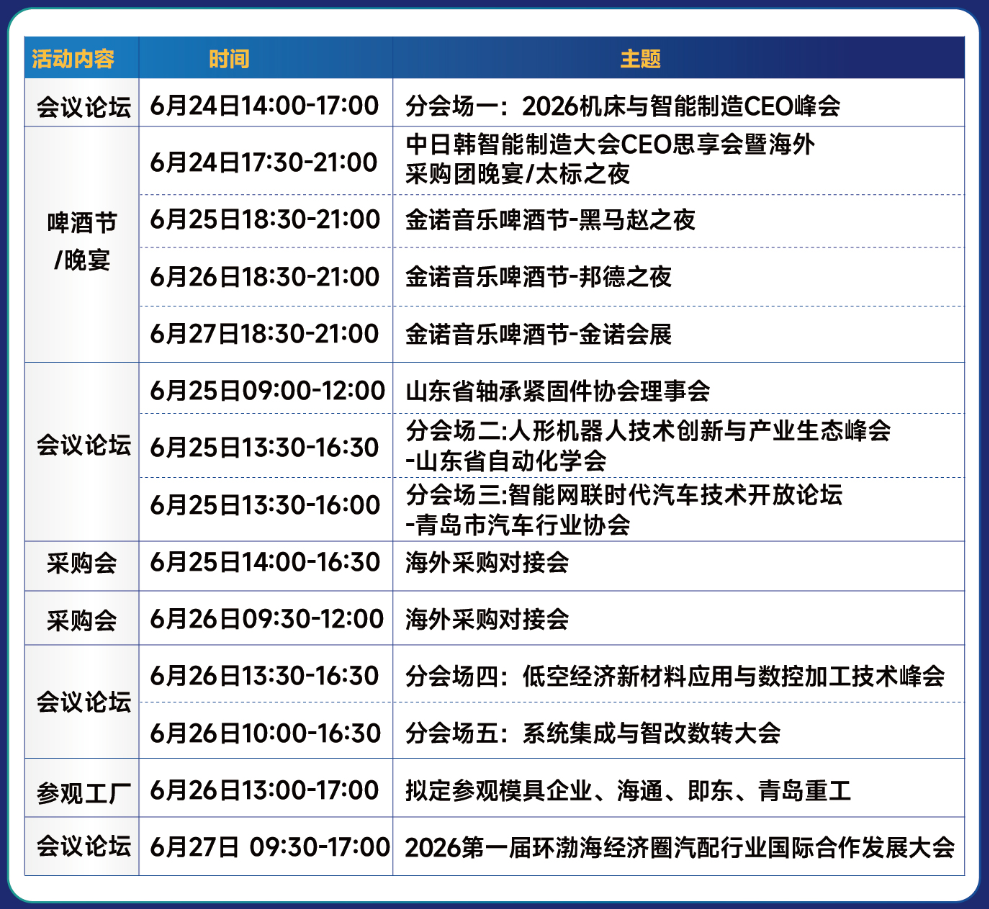
Task: Click the 6月25日14:00-16:30 time cell
Action: [266, 566]
